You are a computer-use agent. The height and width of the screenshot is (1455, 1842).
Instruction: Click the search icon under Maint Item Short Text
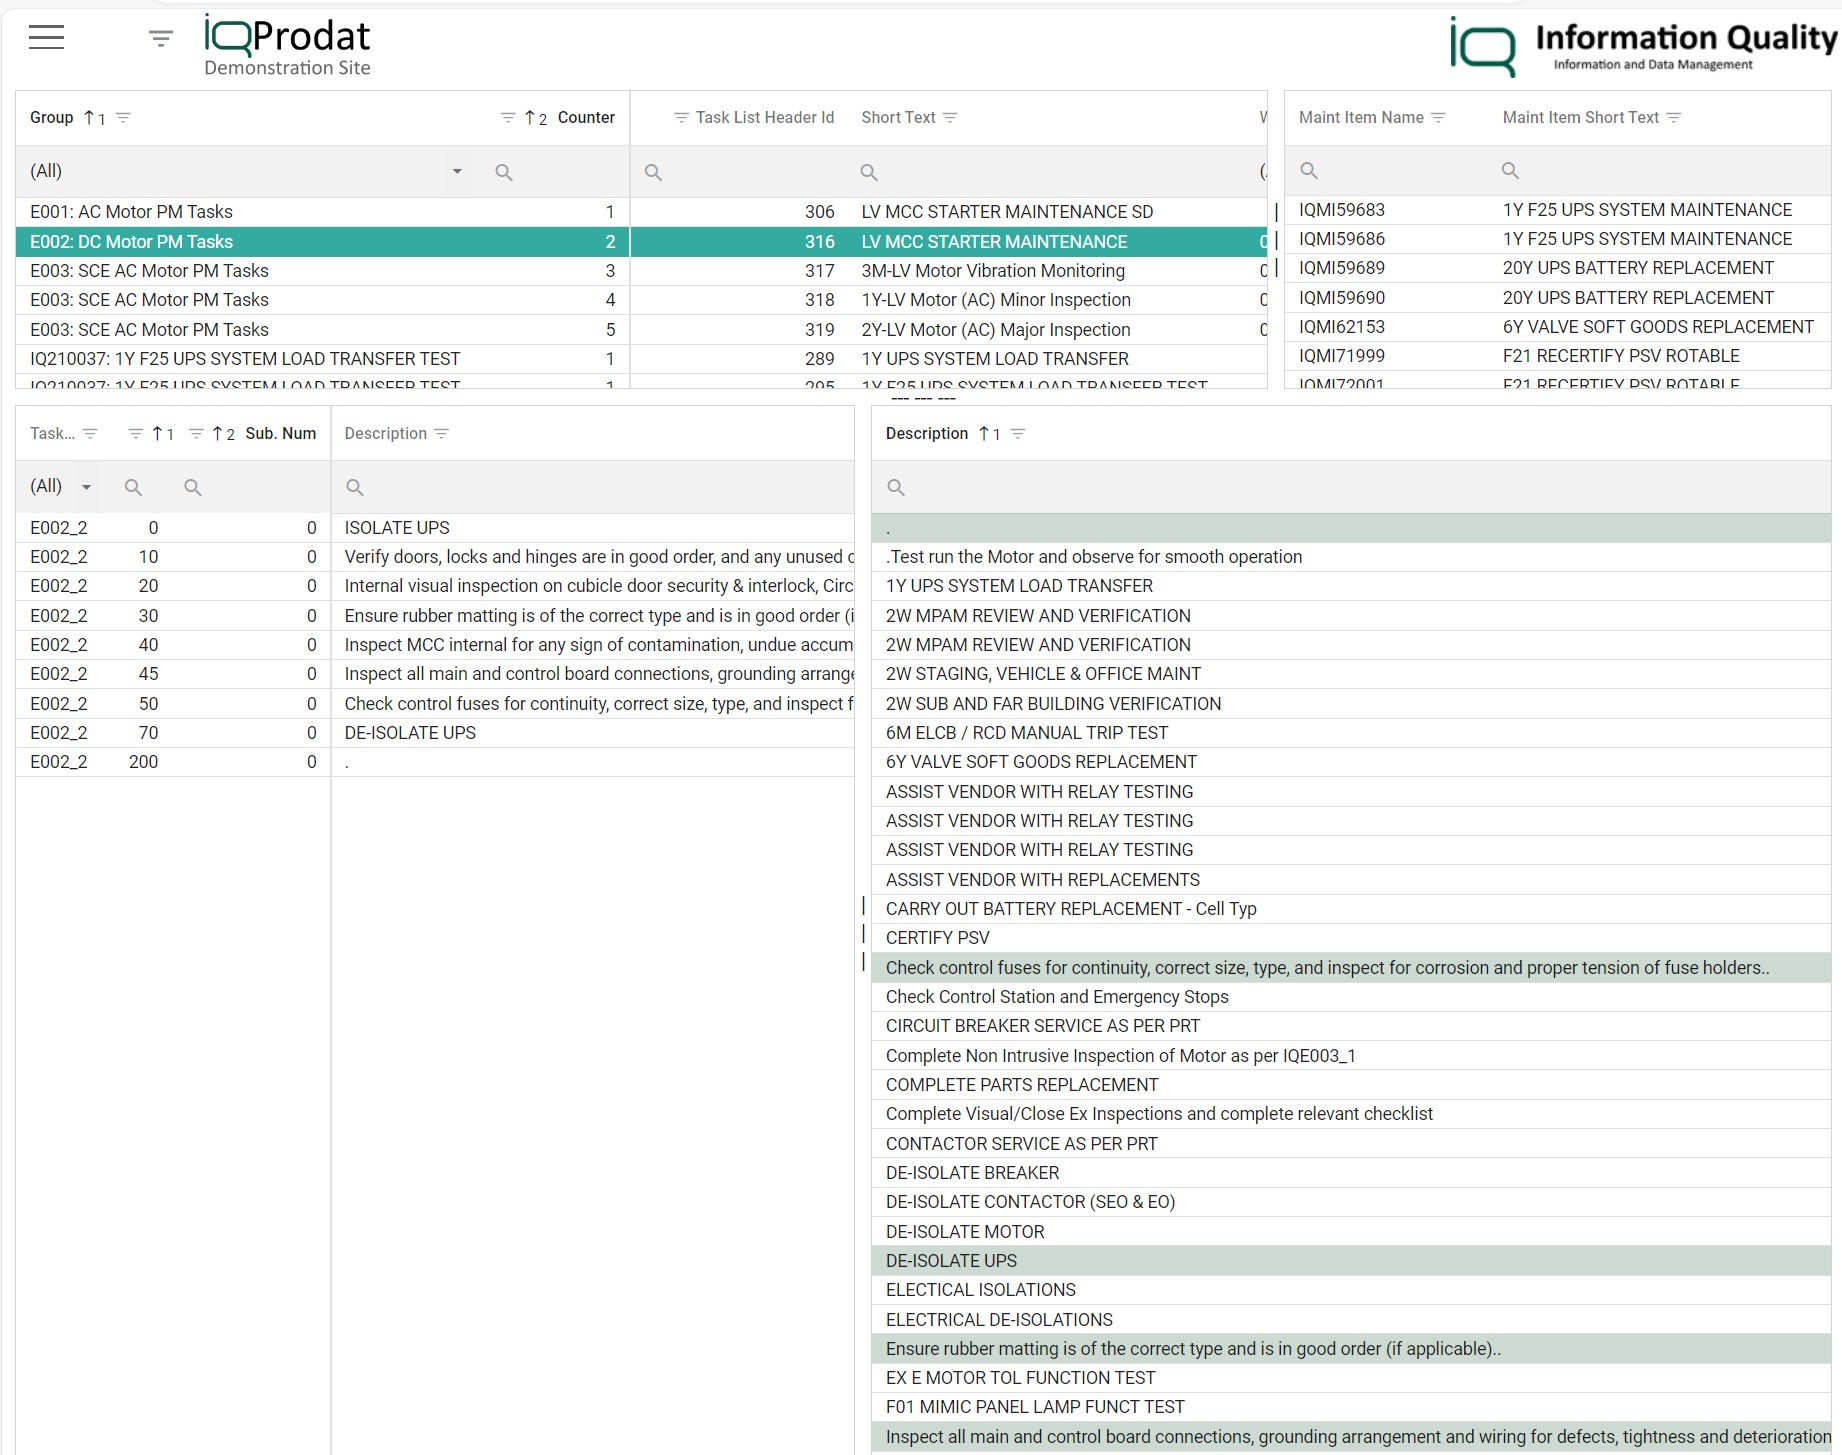pos(1510,170)
